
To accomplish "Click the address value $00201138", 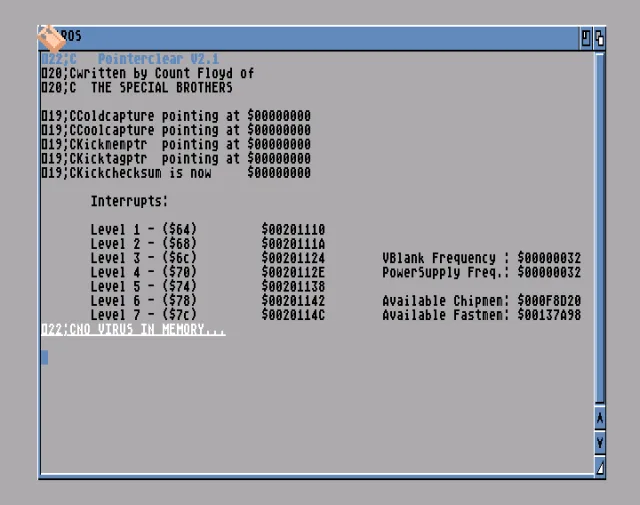I will coord(293,287).
